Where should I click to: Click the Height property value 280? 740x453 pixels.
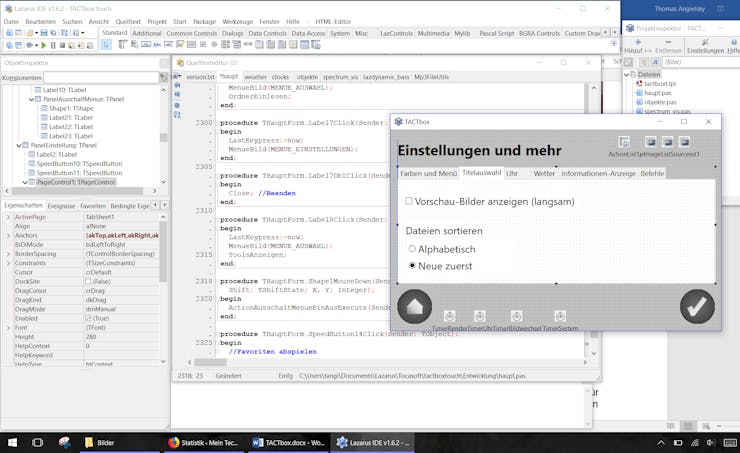coord(122,336)
